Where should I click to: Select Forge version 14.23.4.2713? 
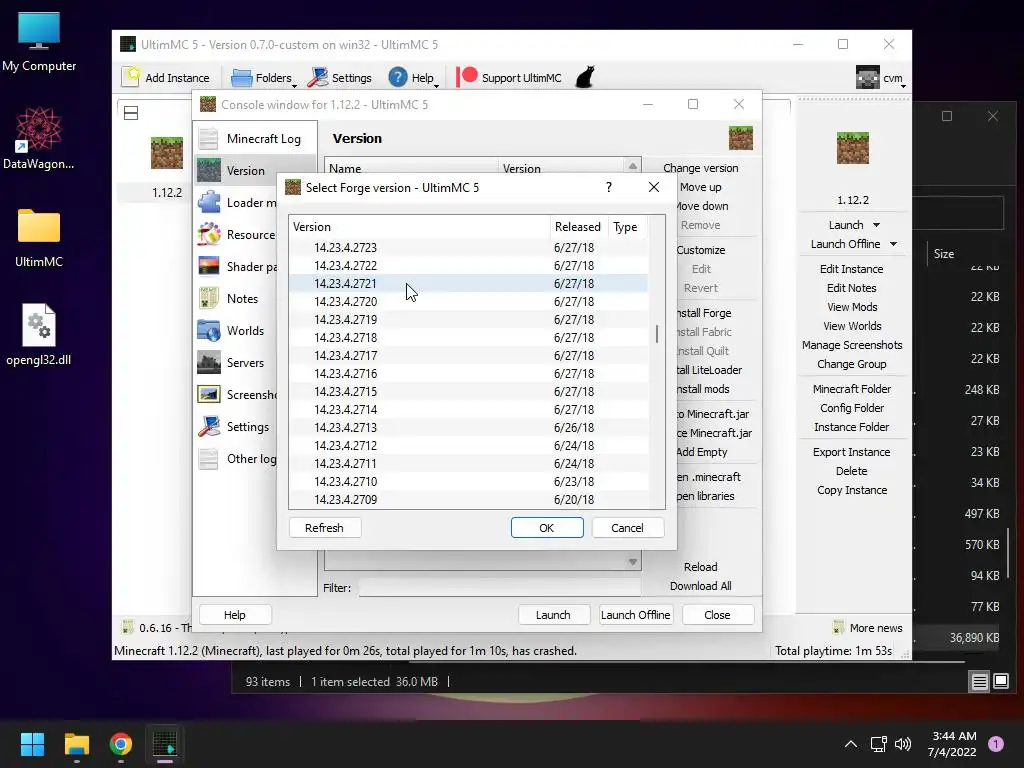[468, 427]
